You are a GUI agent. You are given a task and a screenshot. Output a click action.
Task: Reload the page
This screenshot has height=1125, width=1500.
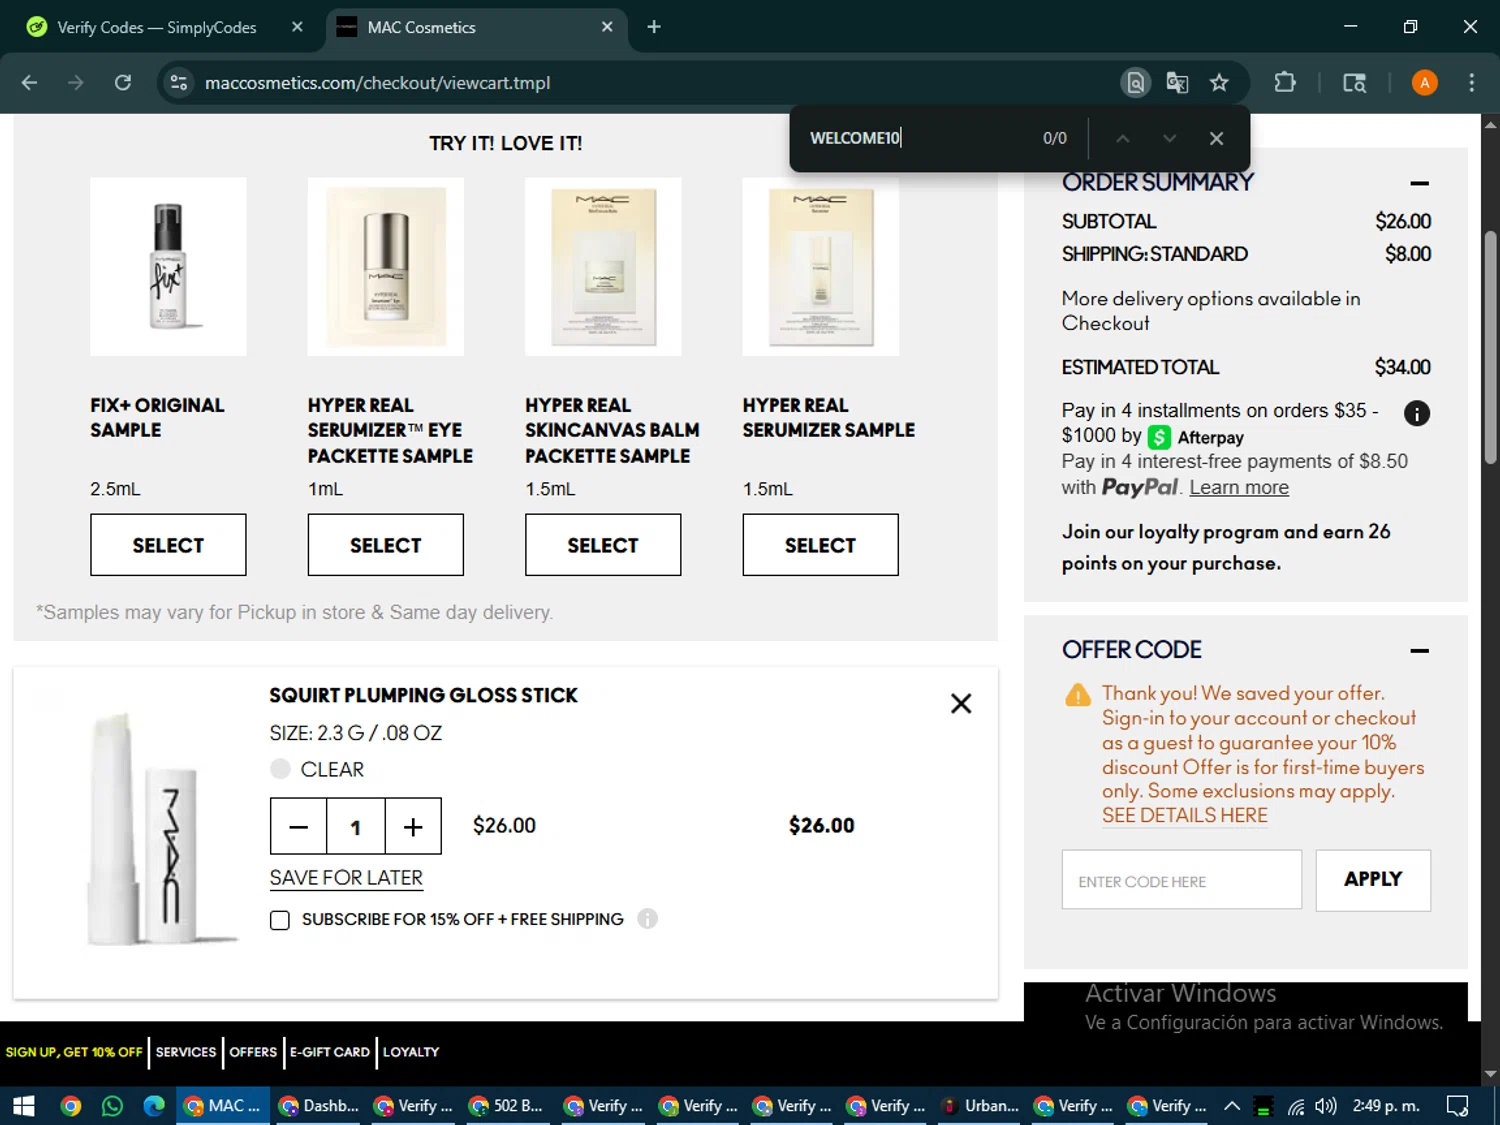click(123, 83)
